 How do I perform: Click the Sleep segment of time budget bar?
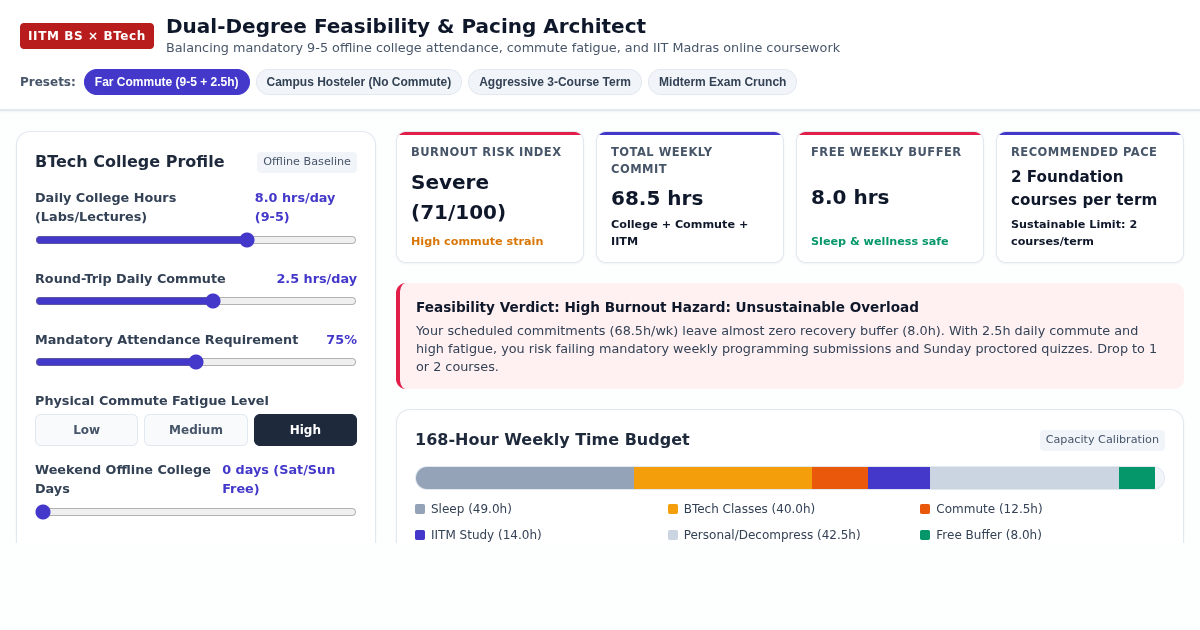[525, 478]
